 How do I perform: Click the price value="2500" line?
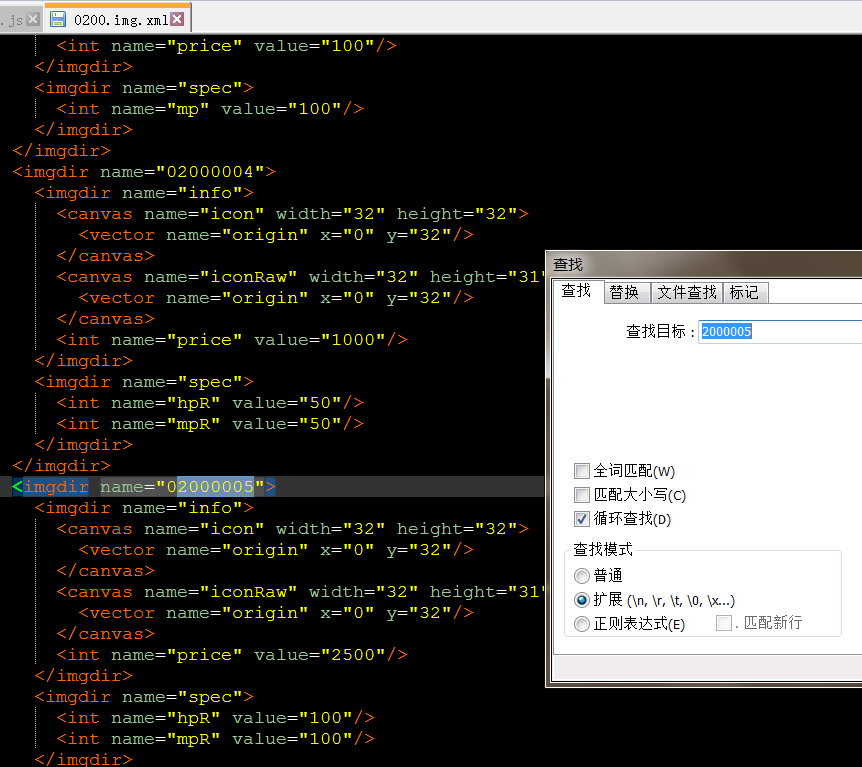click(x=232, y=655)
